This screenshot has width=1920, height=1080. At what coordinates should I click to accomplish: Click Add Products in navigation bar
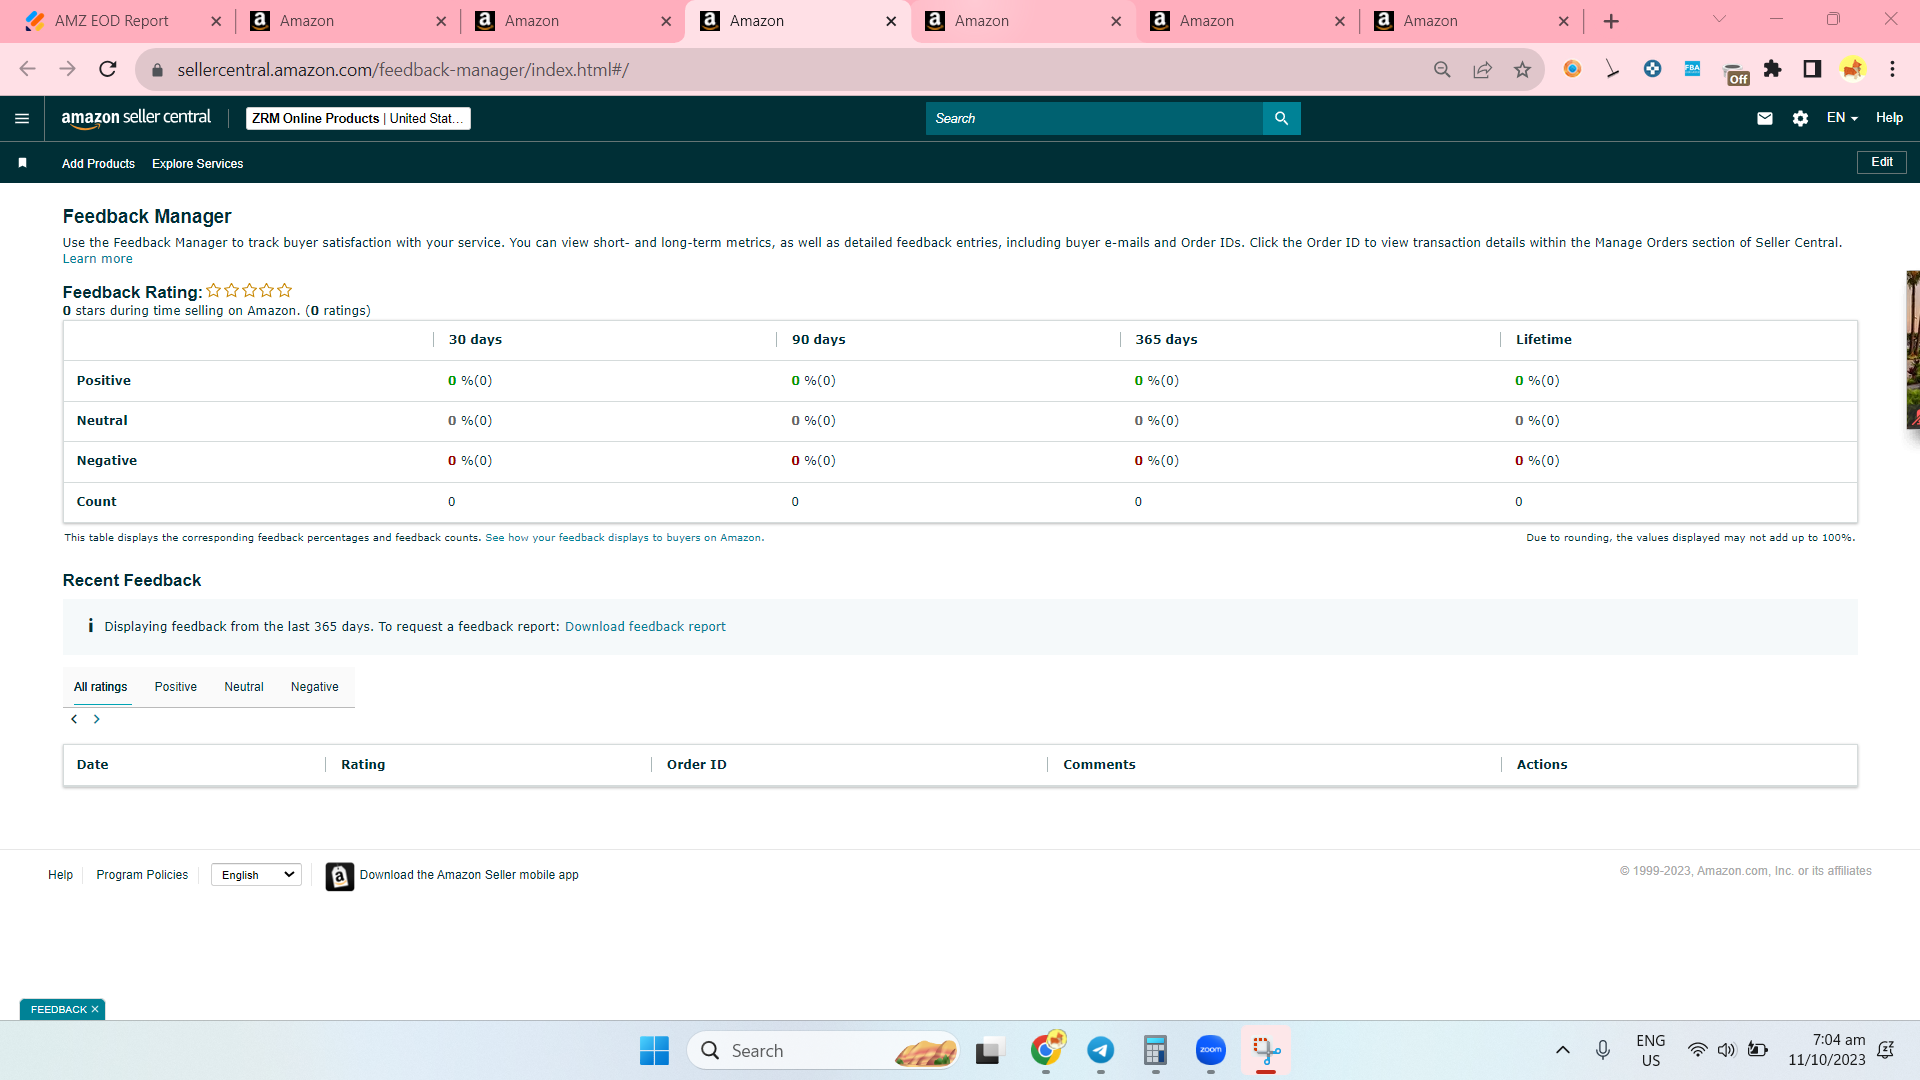click(x=98, y=164)
